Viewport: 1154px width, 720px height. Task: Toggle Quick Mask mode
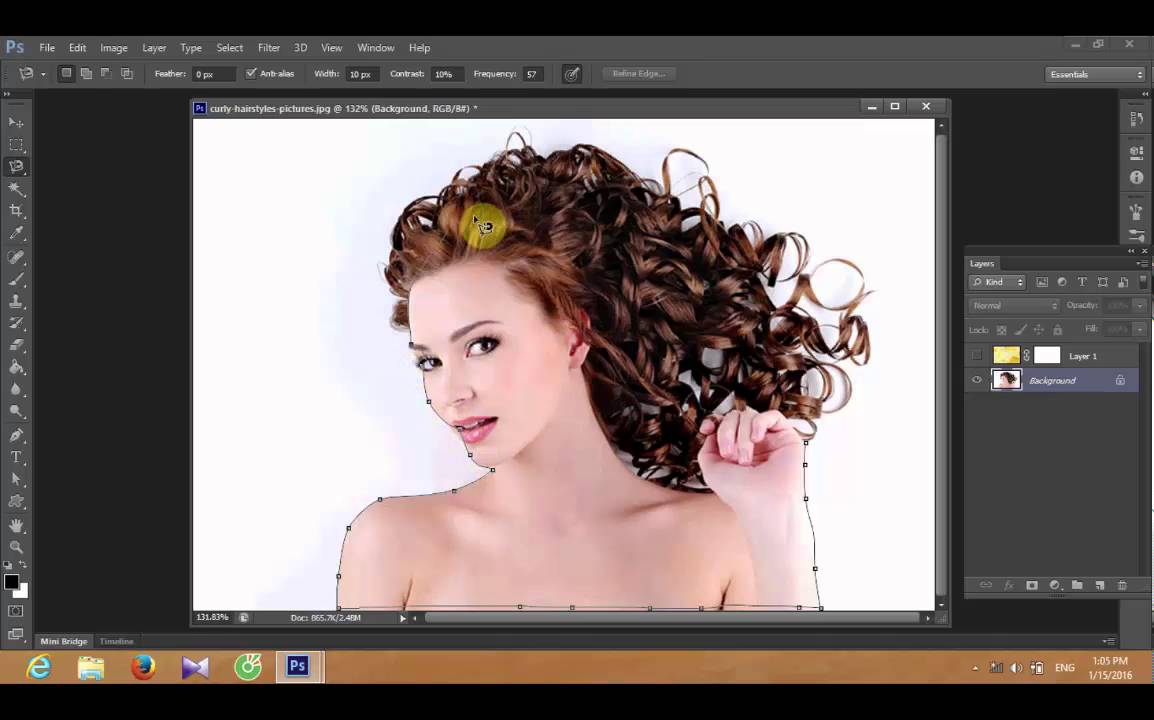tap(15, 611)
